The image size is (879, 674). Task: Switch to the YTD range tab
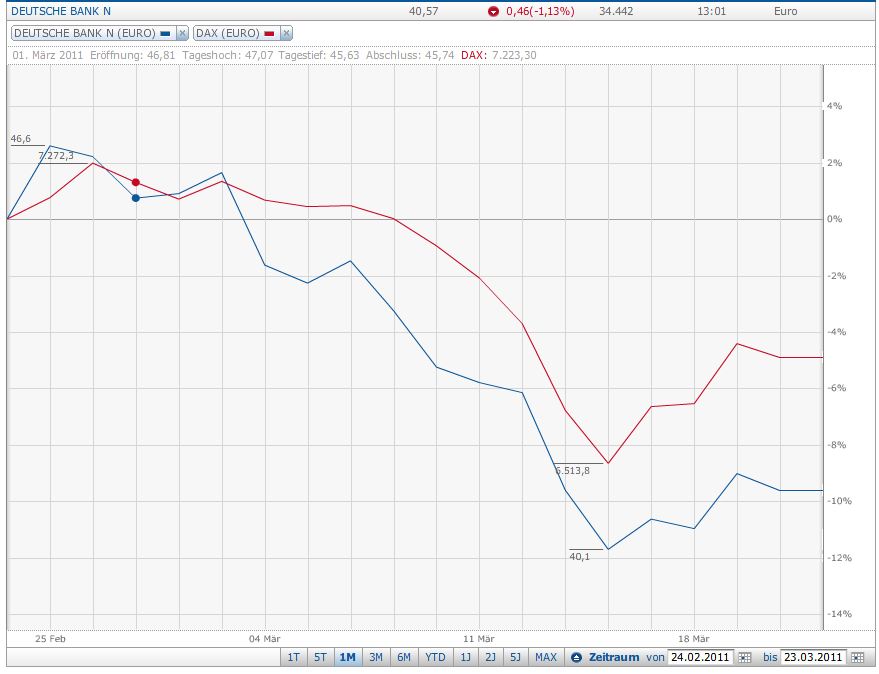tap(434, 658)
